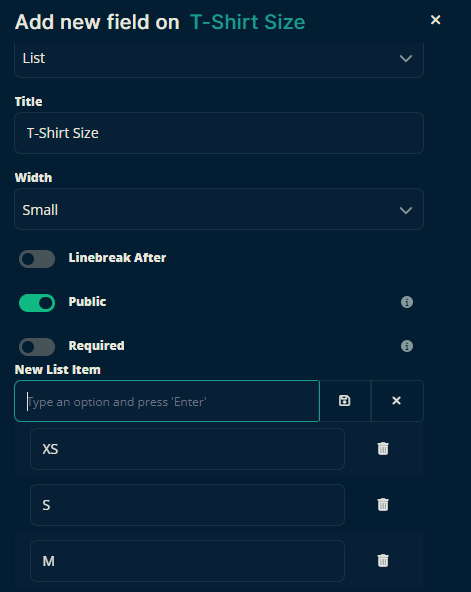Focus the new list item option input
The height and width of the screenshot is (592, 471).
(x=167, y=401)
